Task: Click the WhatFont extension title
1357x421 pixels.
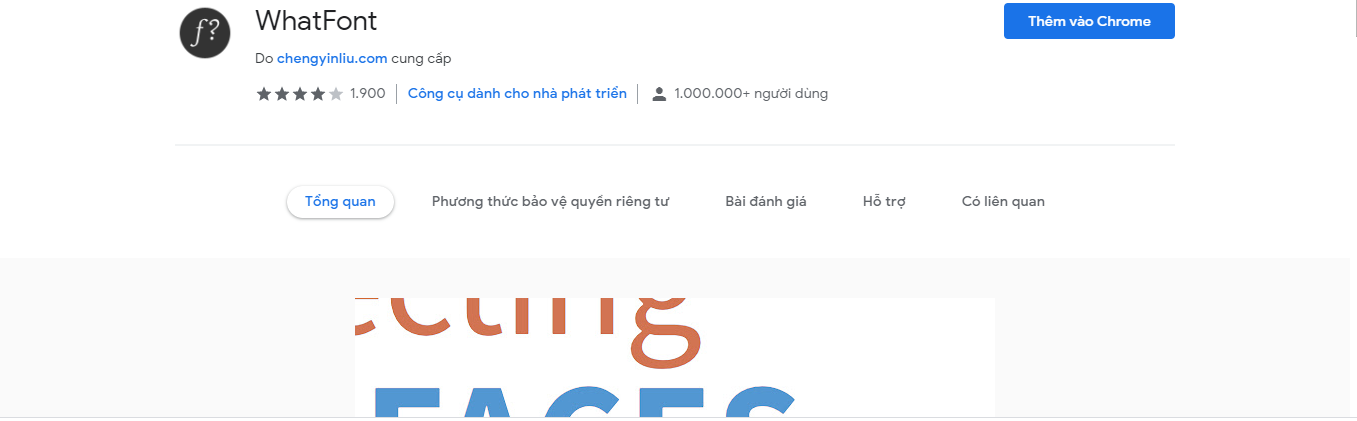Action: click(316, 21)
